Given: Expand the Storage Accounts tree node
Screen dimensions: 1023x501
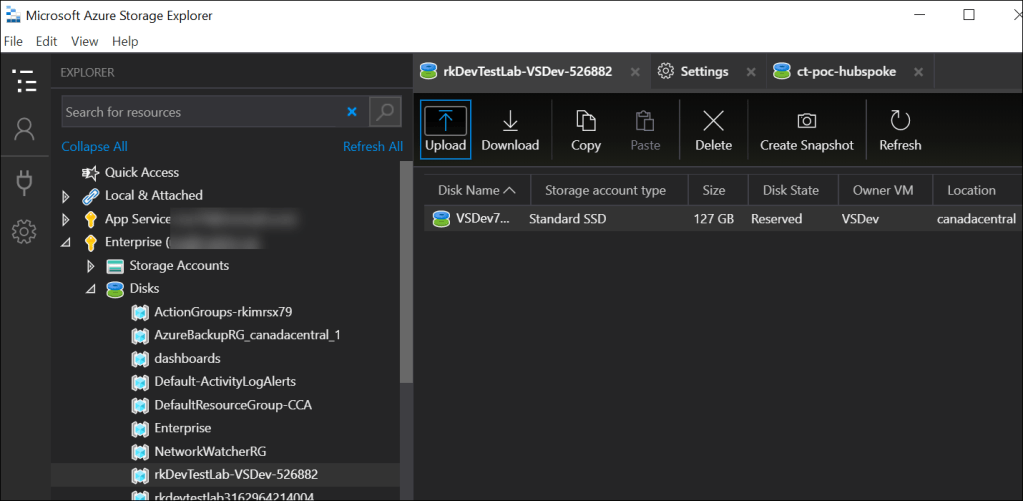Looking at the screenshot, I should coord(91,266).
